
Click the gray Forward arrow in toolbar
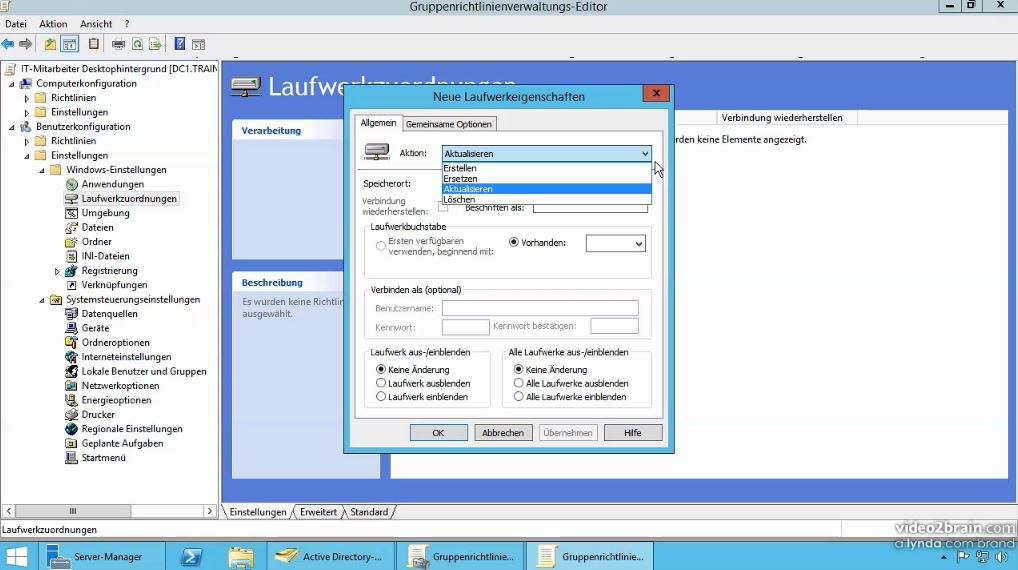coord(25,44)
